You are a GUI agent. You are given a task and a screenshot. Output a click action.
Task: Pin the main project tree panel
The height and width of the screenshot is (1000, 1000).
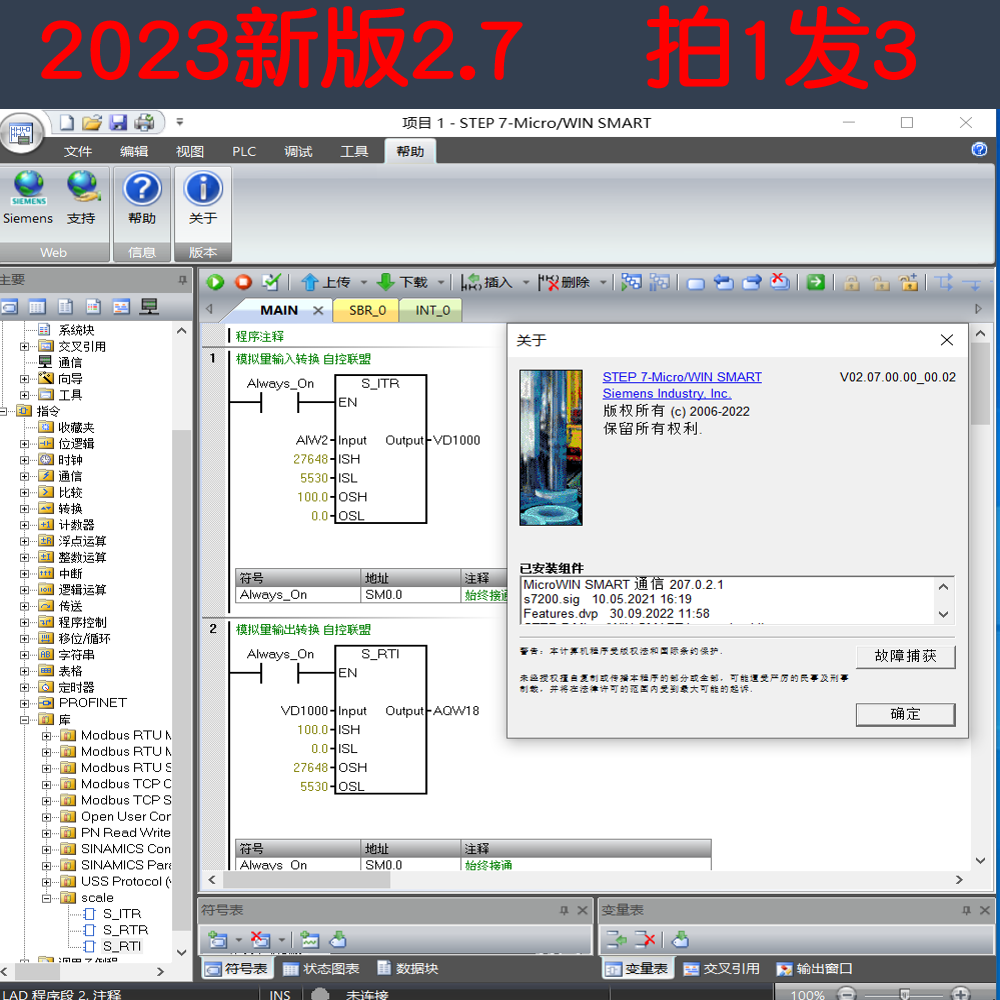click(182, 280)
